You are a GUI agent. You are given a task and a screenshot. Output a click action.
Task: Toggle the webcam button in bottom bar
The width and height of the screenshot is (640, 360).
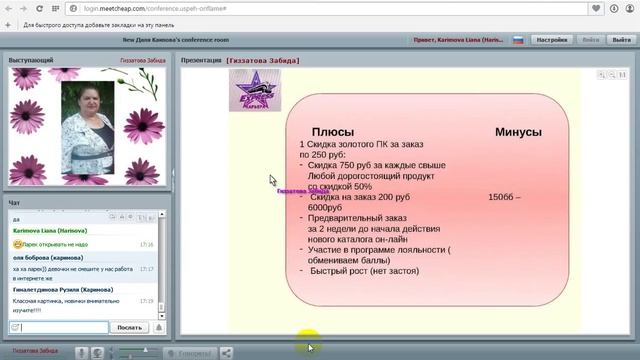pyautogui.click(x=97, y=353)
